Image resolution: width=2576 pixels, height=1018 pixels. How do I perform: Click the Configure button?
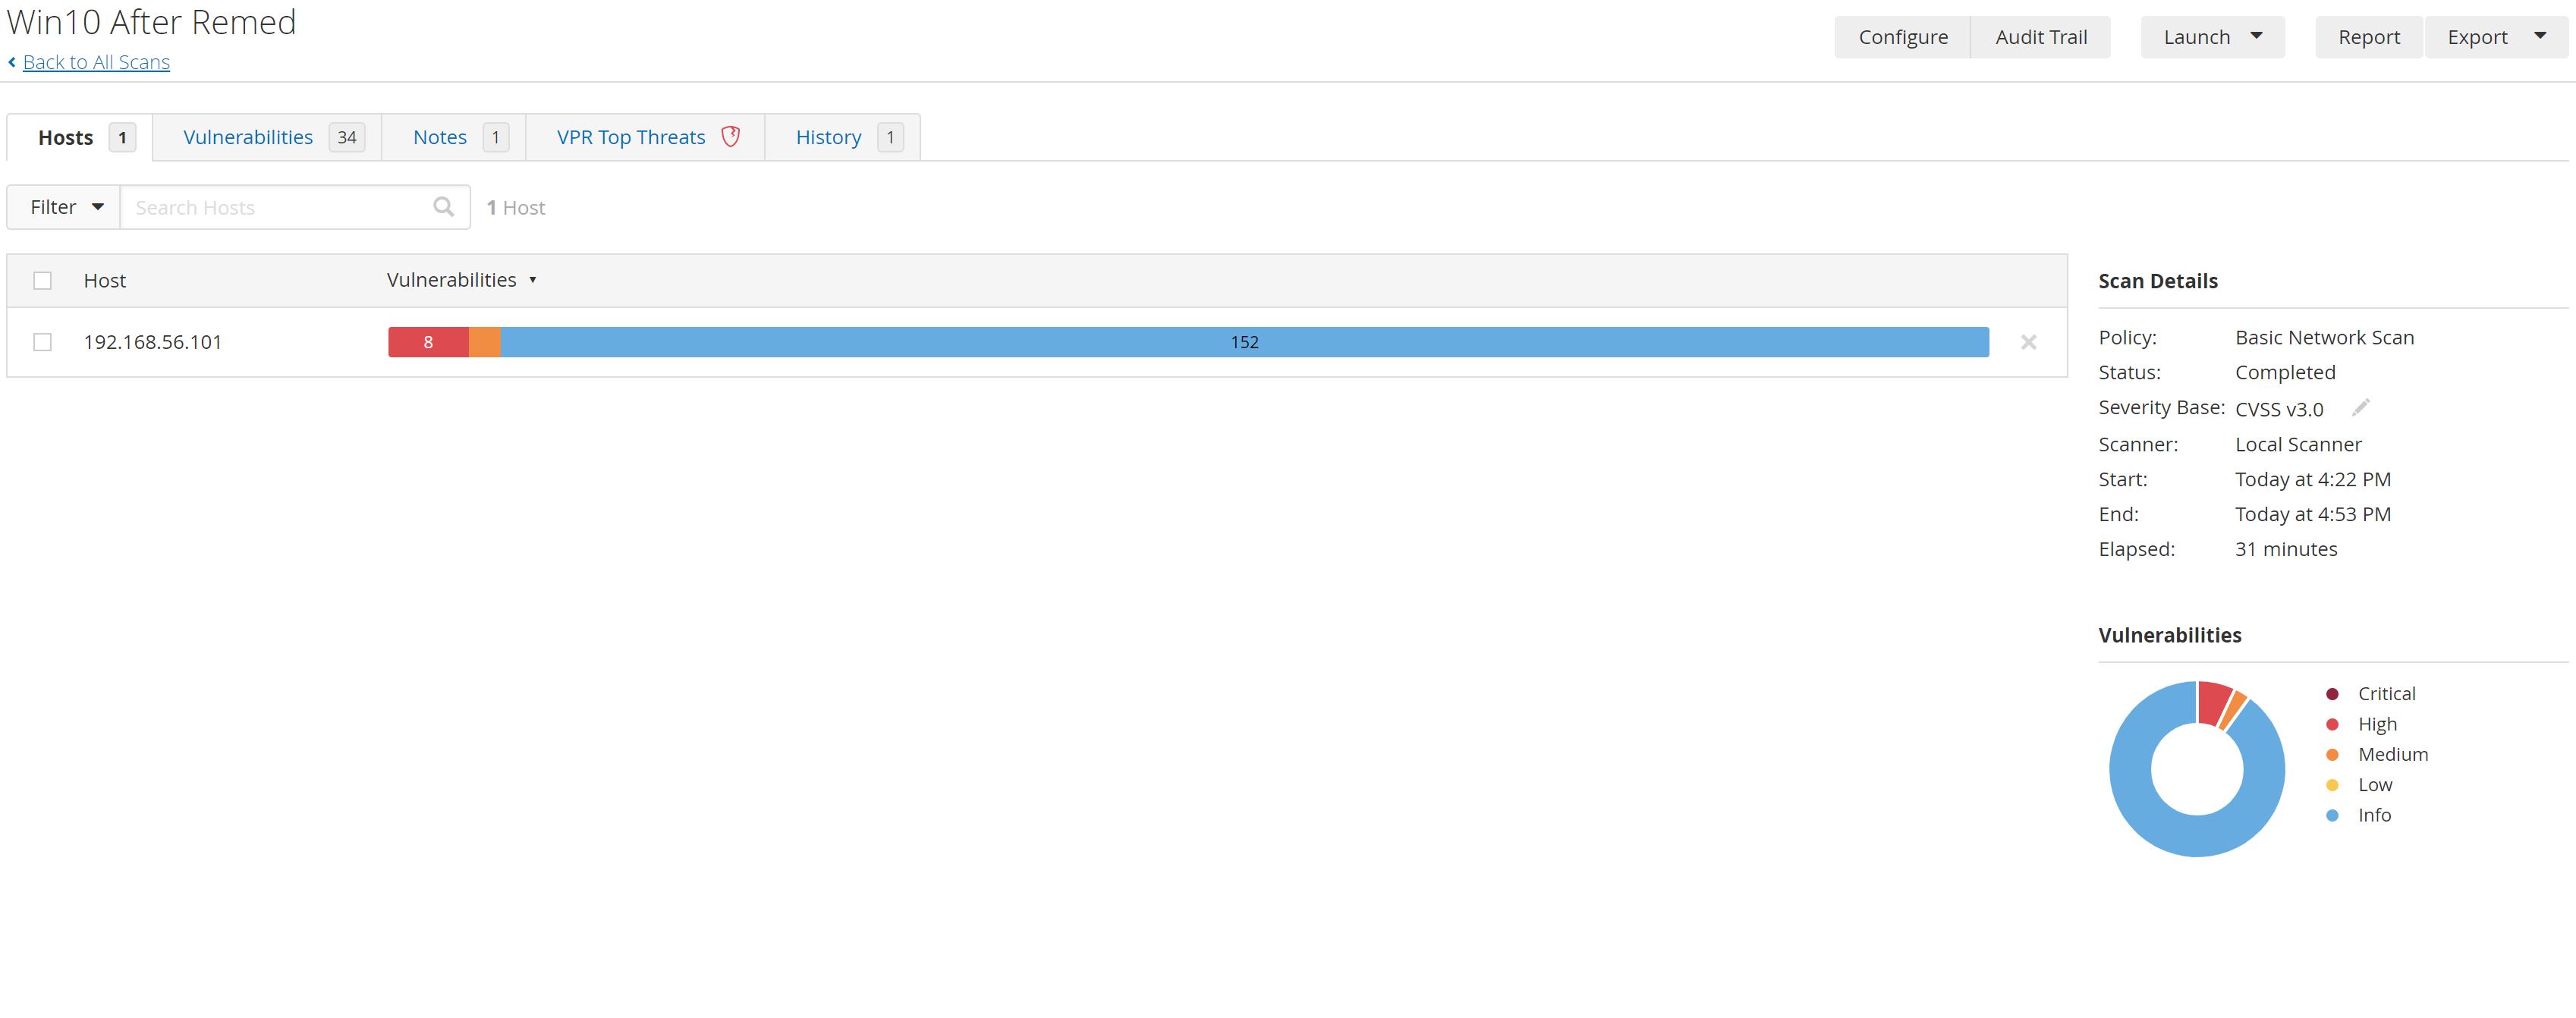pos(1902,37)
